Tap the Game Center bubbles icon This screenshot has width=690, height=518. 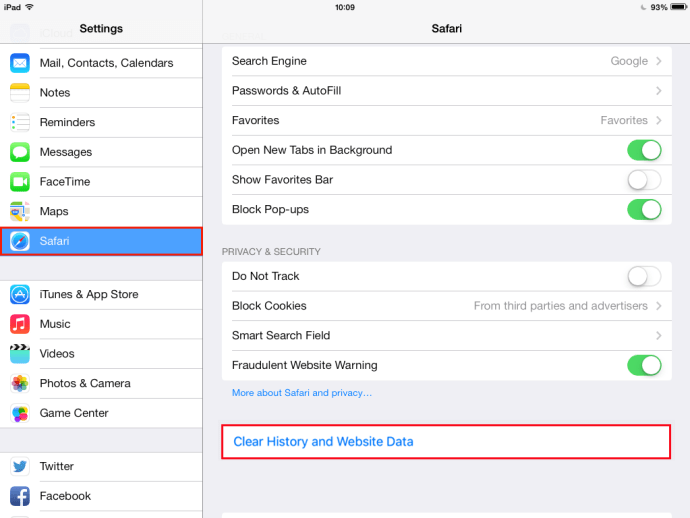point(20,413)
